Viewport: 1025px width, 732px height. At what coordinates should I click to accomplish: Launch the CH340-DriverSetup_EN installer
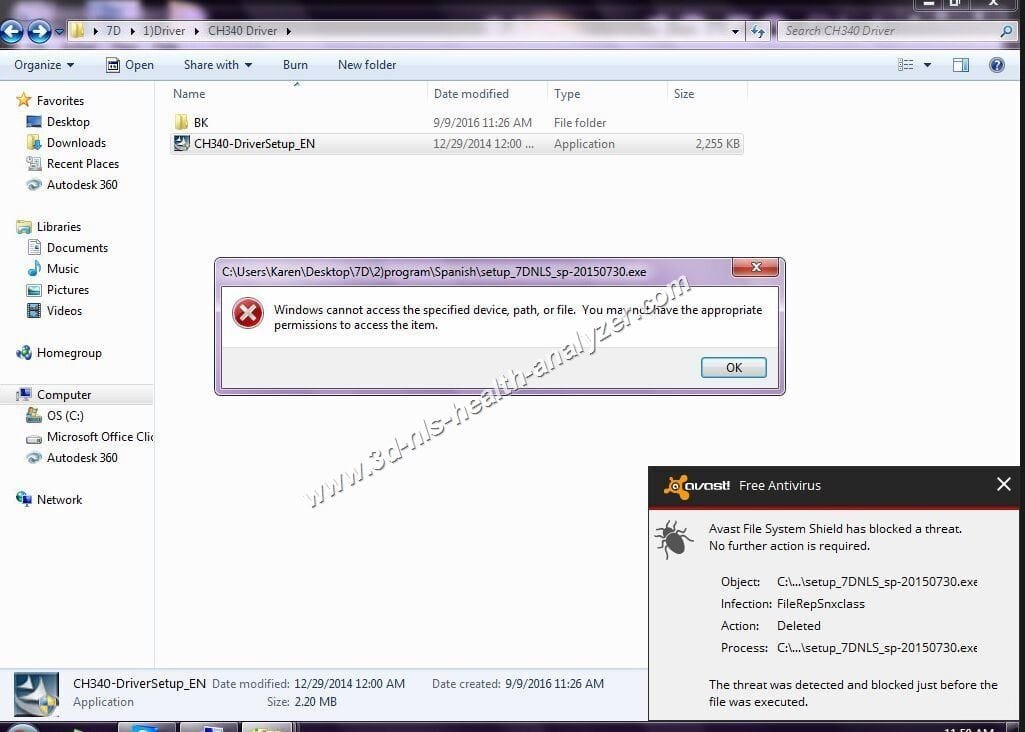click(254, 143)
